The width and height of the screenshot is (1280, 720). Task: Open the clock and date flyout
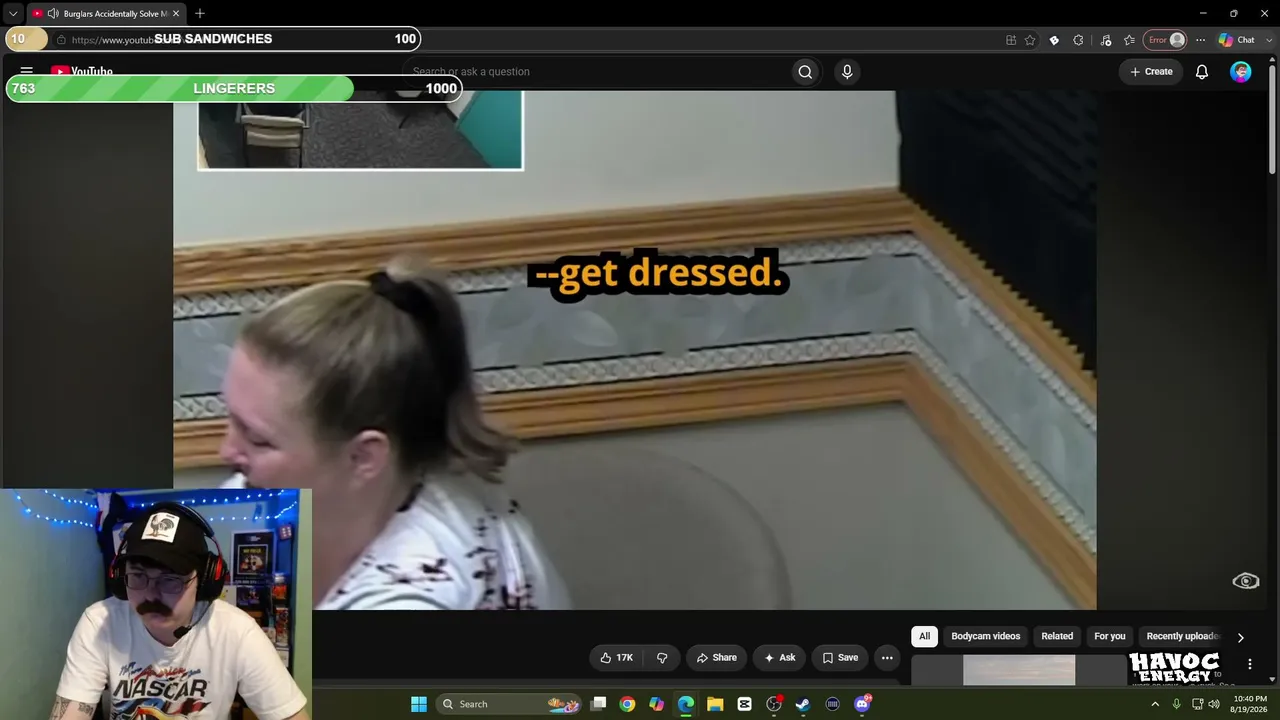click(x=1250, y=704)
